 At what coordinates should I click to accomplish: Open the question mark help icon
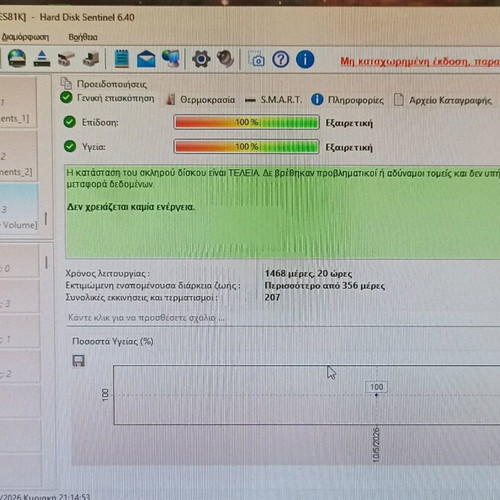pos(281,60)
